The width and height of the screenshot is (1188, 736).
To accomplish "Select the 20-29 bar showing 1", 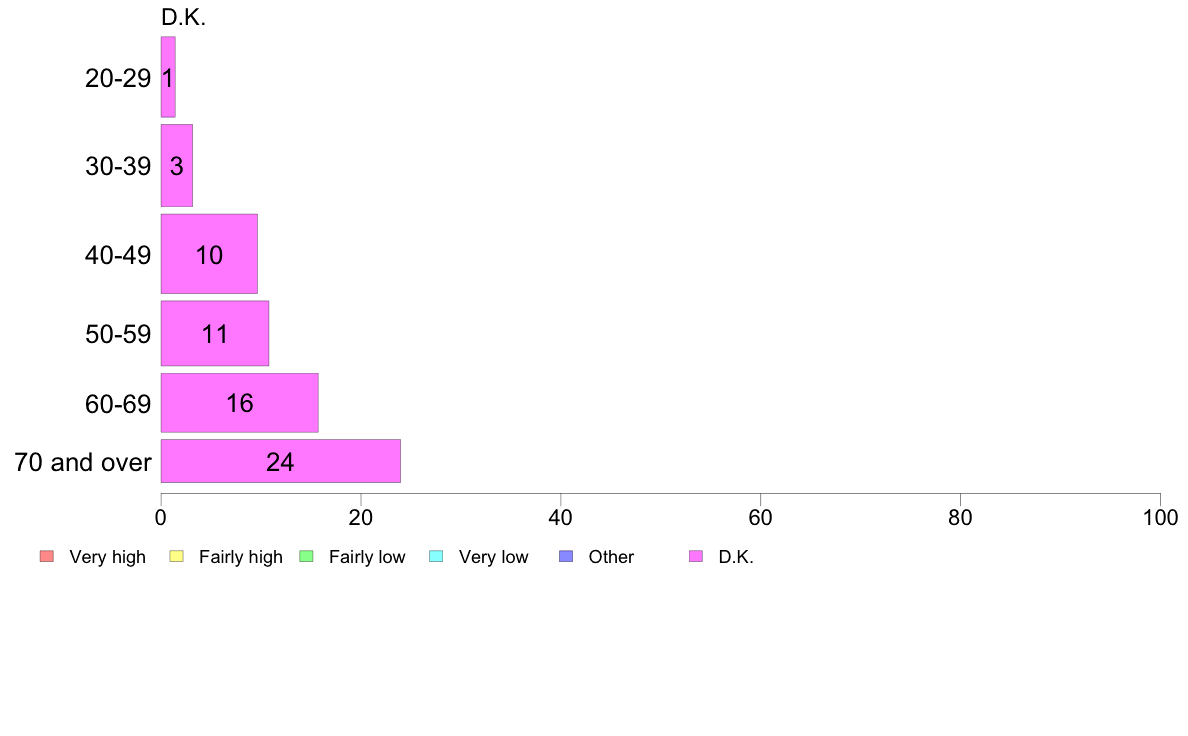I will pyautogui.click(x=168, y=77).
